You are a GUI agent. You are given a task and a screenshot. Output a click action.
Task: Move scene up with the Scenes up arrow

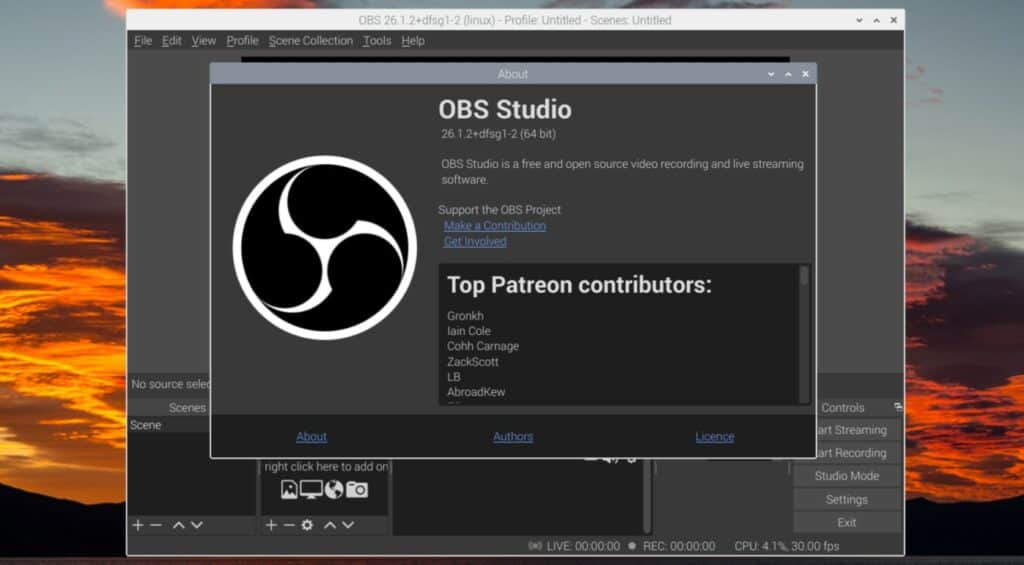point(178,525)
